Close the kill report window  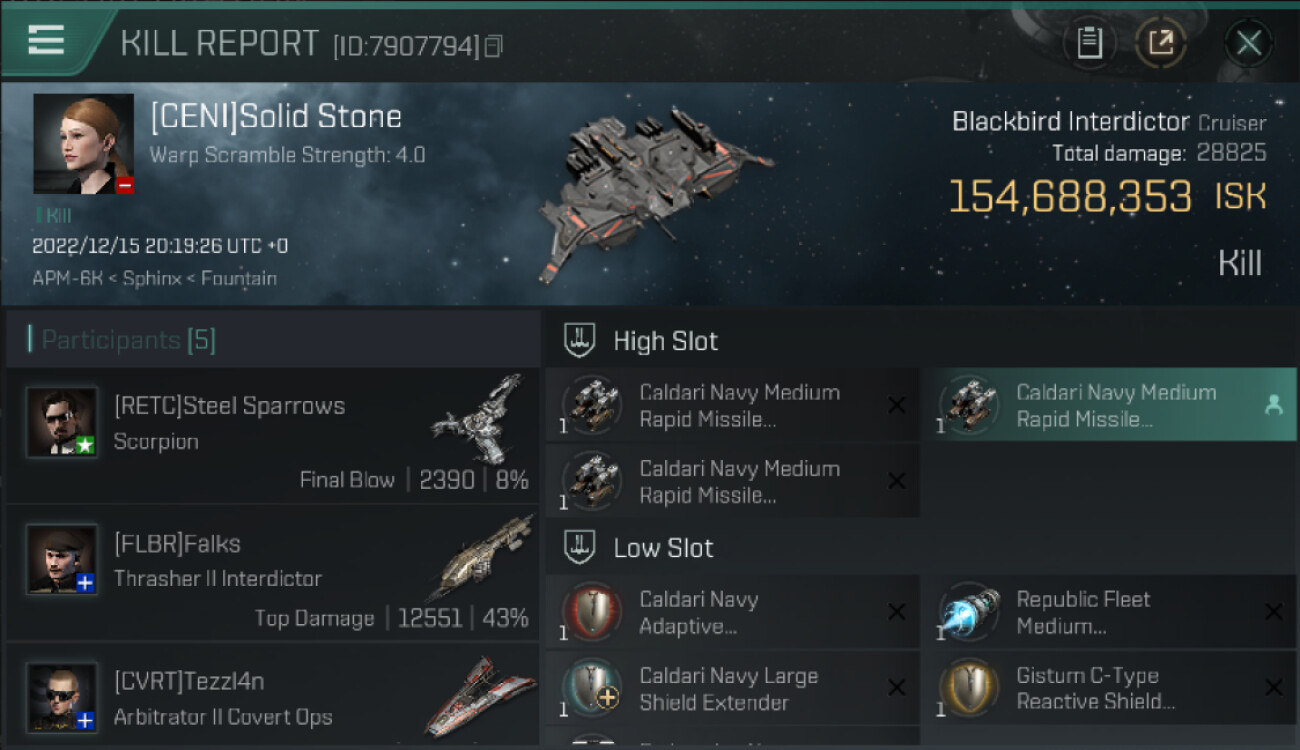pyautogui.click(x=1248, y=43)
